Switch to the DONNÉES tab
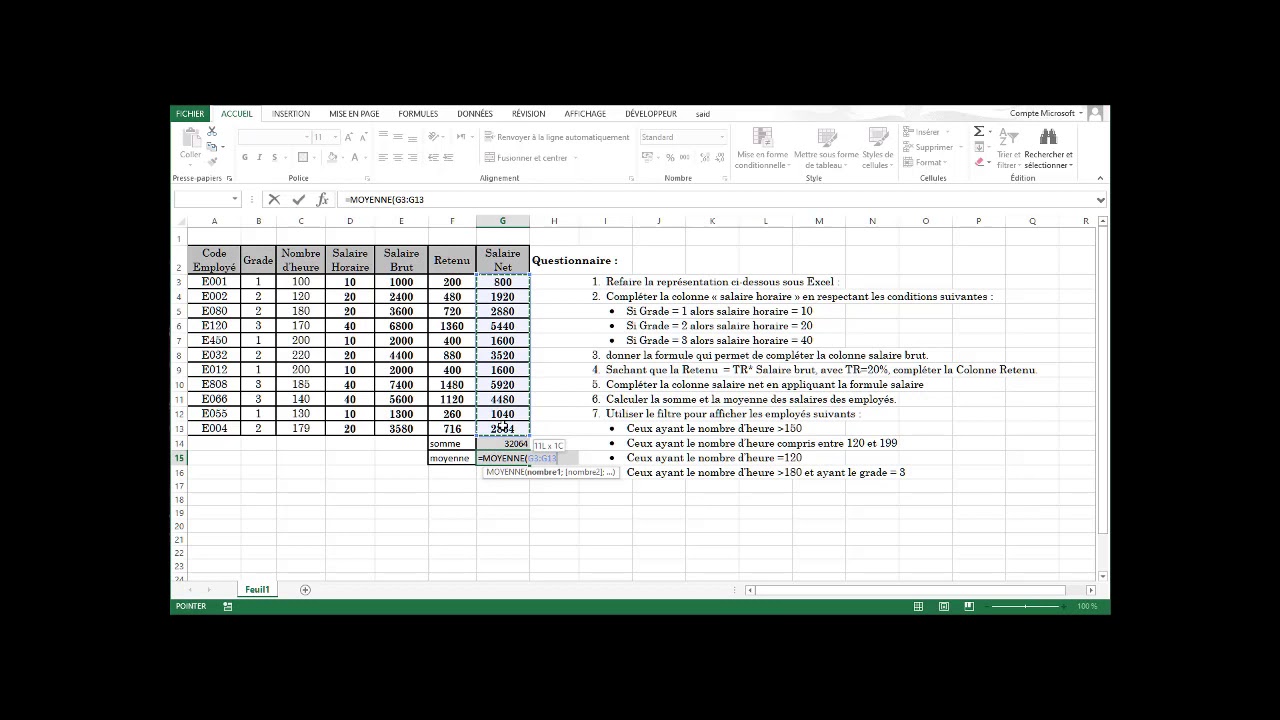This screenshot has height=720, width=1280. (475, 114)
